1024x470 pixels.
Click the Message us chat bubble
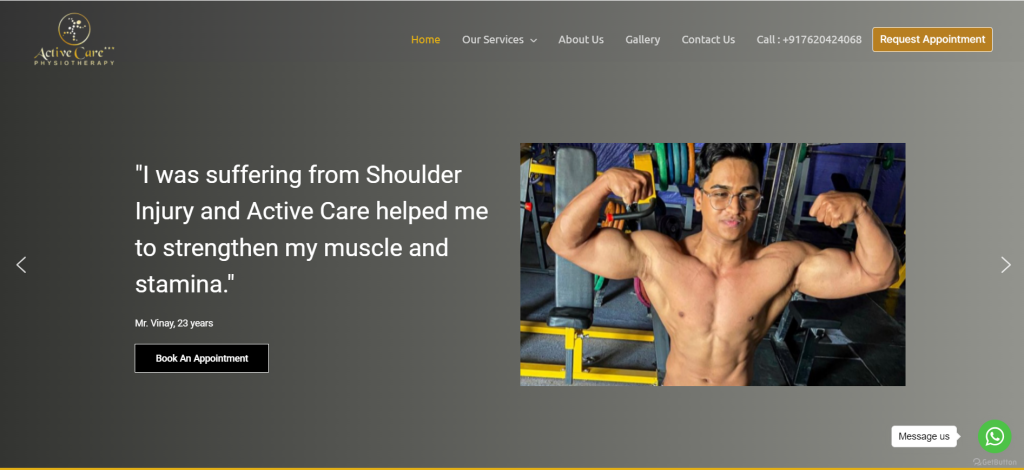924,437
